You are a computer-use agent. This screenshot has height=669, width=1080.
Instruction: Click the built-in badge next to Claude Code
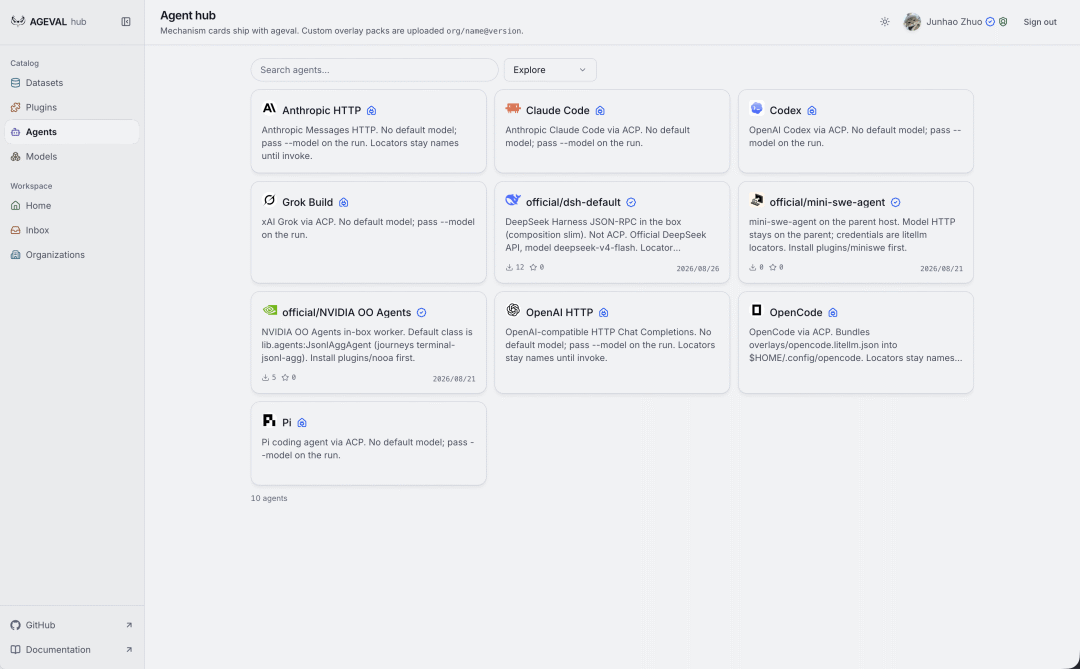pyautogui.click(x=600, y=111)
